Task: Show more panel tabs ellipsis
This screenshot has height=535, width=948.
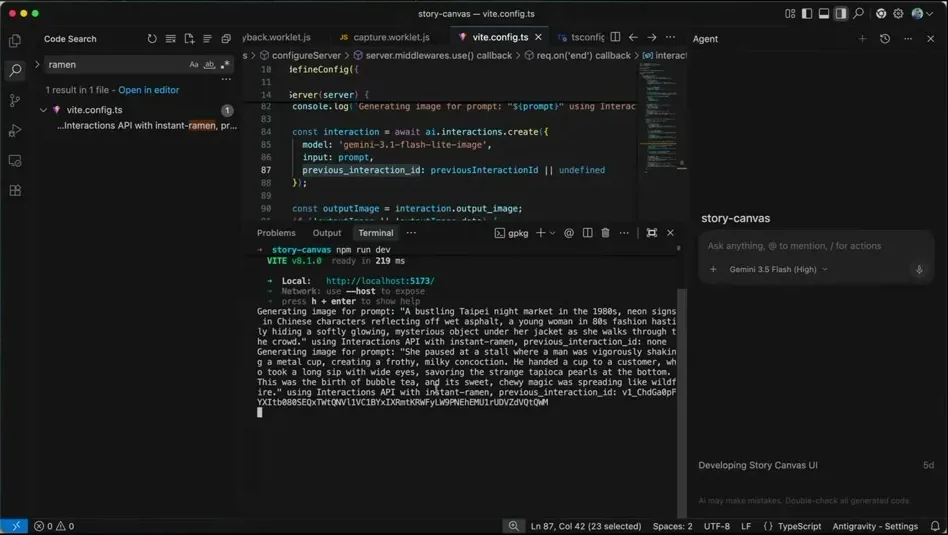Action: coord(411,233)
